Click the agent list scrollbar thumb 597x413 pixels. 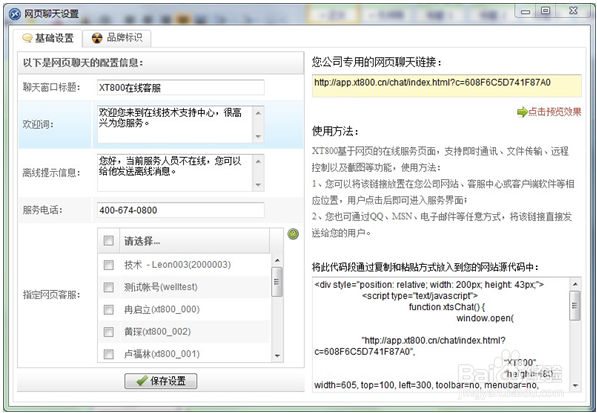[x=277, y=282]
